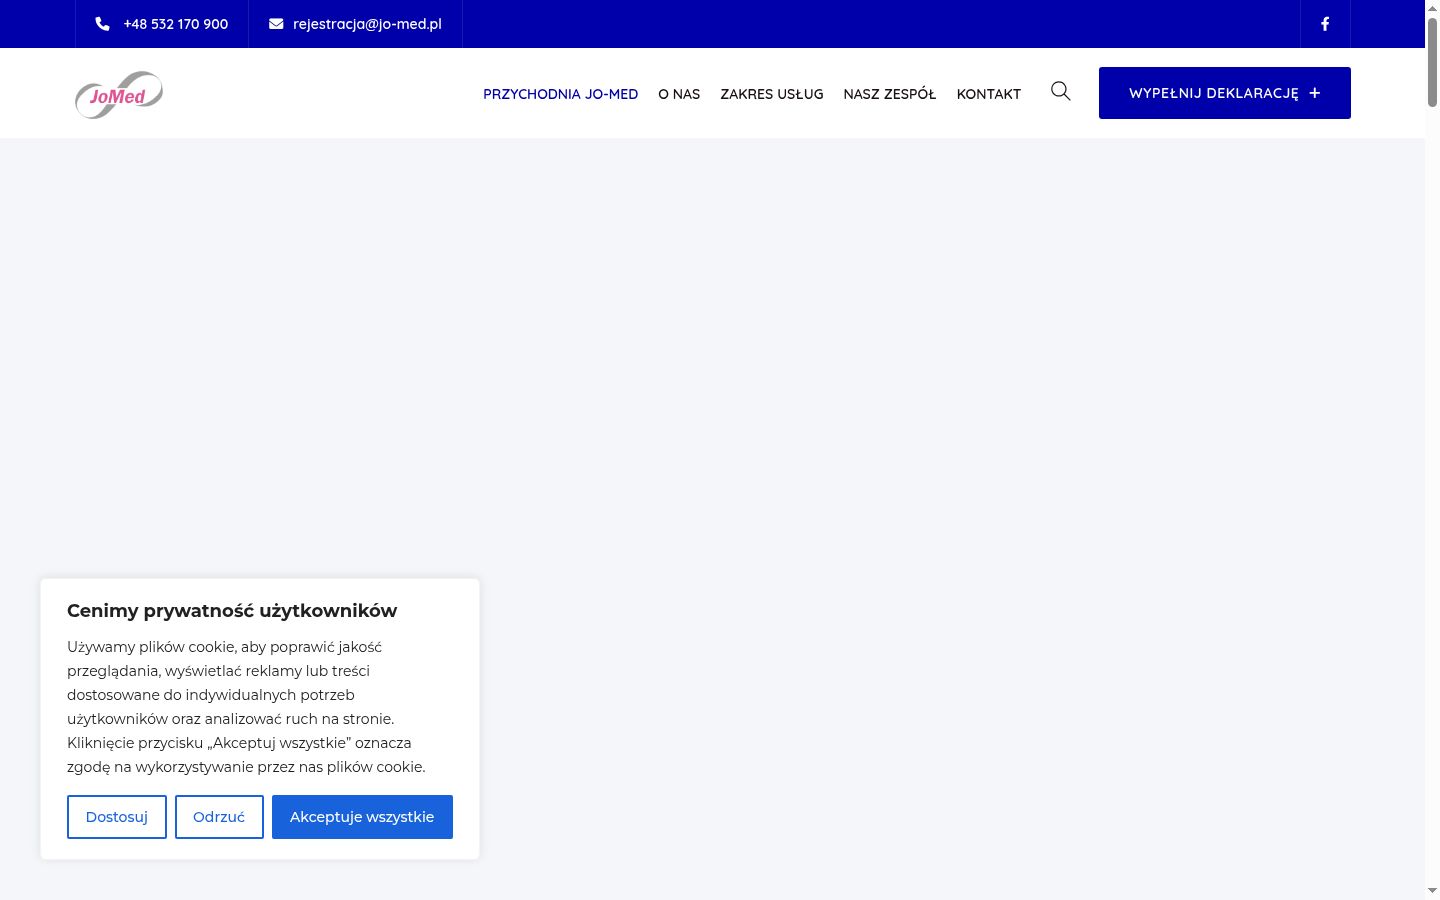Open the Kontakt menu item
1440x900 pixels.
[x=989, y=94]
